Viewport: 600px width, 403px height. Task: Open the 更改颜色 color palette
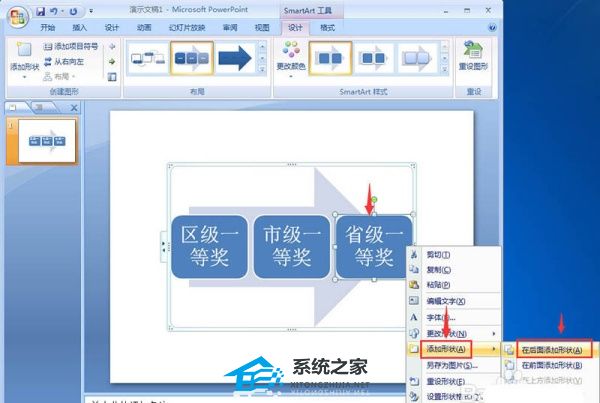[x=291, y=58]
